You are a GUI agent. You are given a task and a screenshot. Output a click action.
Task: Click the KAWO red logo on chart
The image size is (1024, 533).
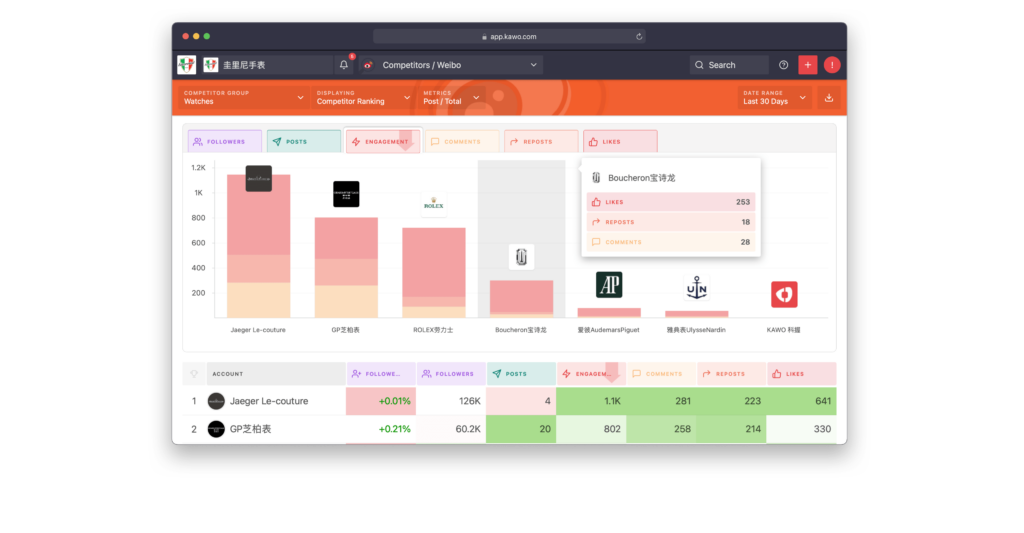click(x=784, y=294)
